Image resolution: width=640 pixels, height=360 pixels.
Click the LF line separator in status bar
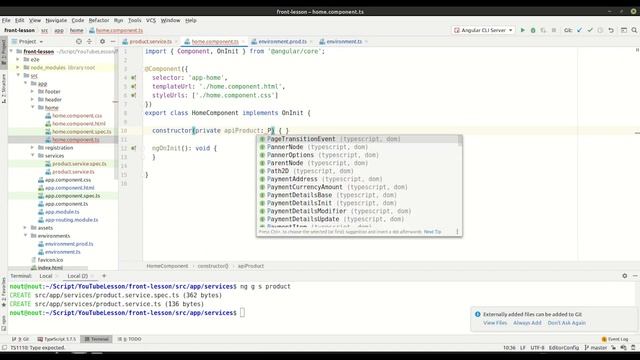[x=523, y=348]
